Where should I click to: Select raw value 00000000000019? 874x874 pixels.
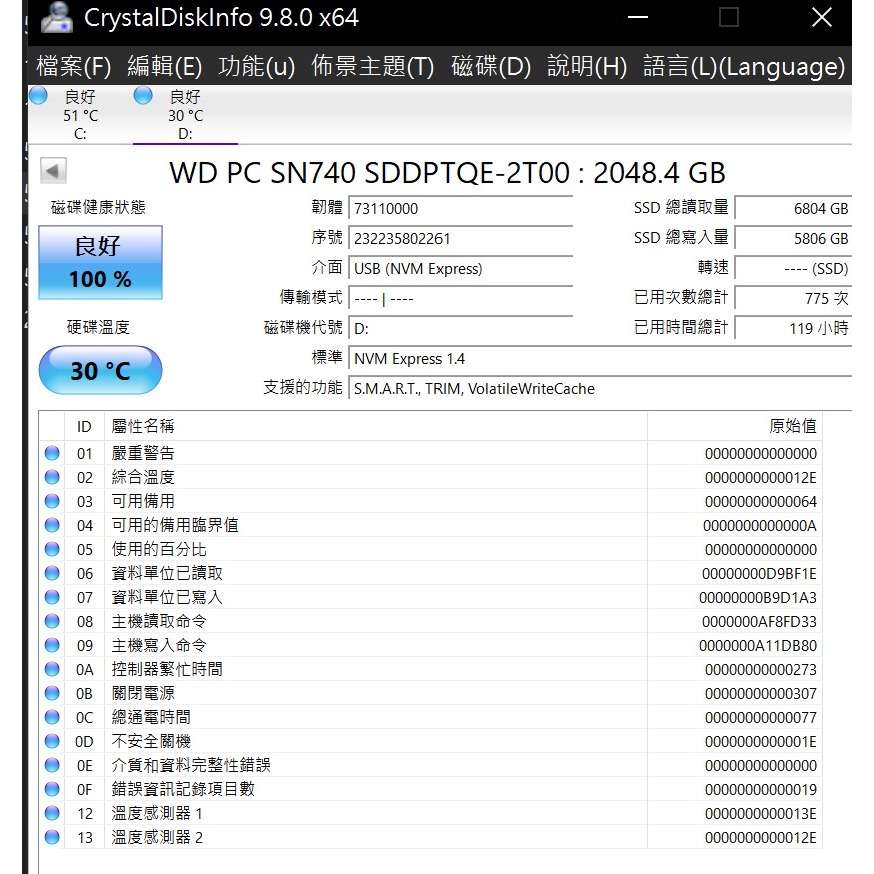click(761, 789)
